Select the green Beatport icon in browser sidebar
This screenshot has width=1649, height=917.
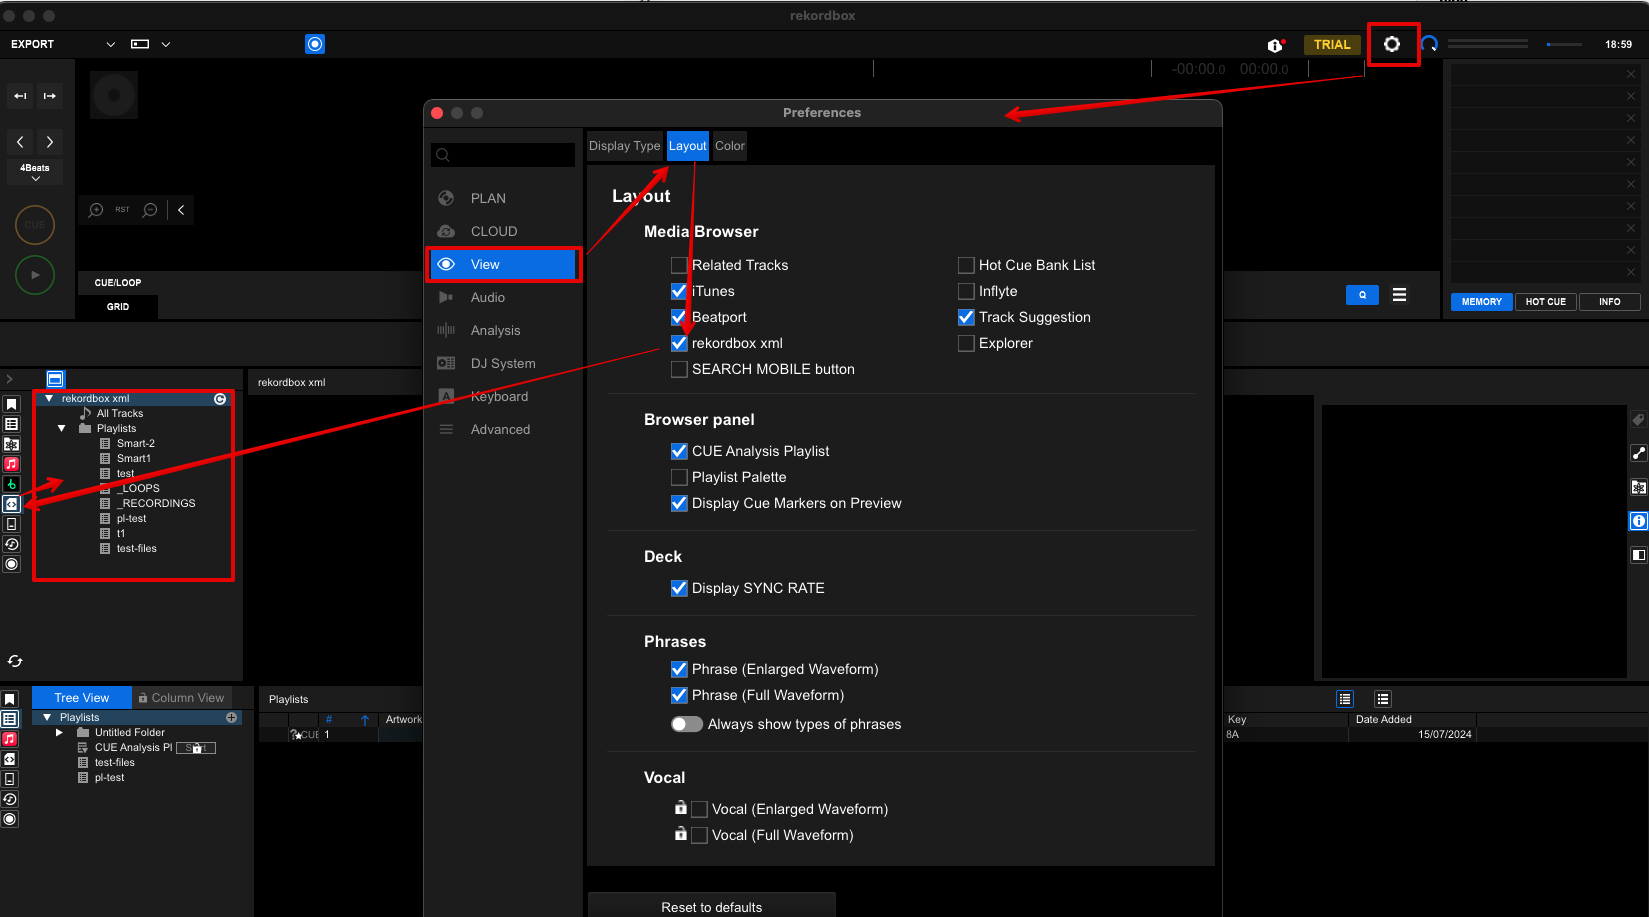[11, 484]
